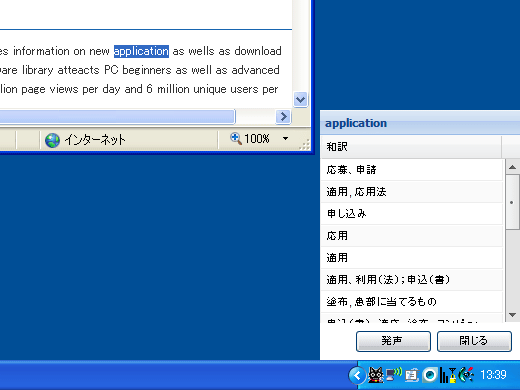This screenshot has width=520, height=390.
Task: Select the translation row 適用, 応用法
Action: click(412, 192)
